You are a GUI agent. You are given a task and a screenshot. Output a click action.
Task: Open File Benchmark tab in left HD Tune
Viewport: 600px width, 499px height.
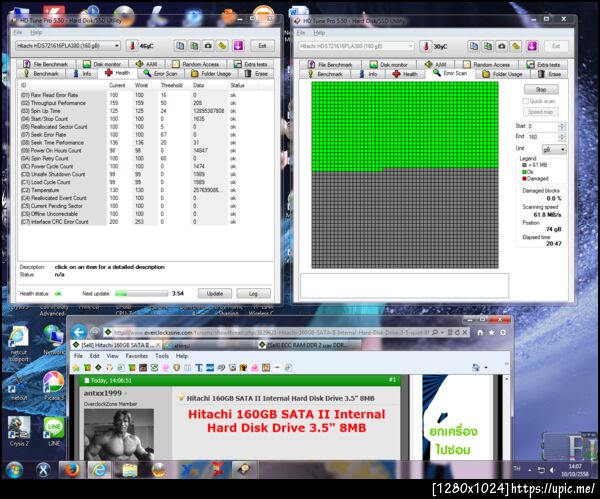point(45,64)
